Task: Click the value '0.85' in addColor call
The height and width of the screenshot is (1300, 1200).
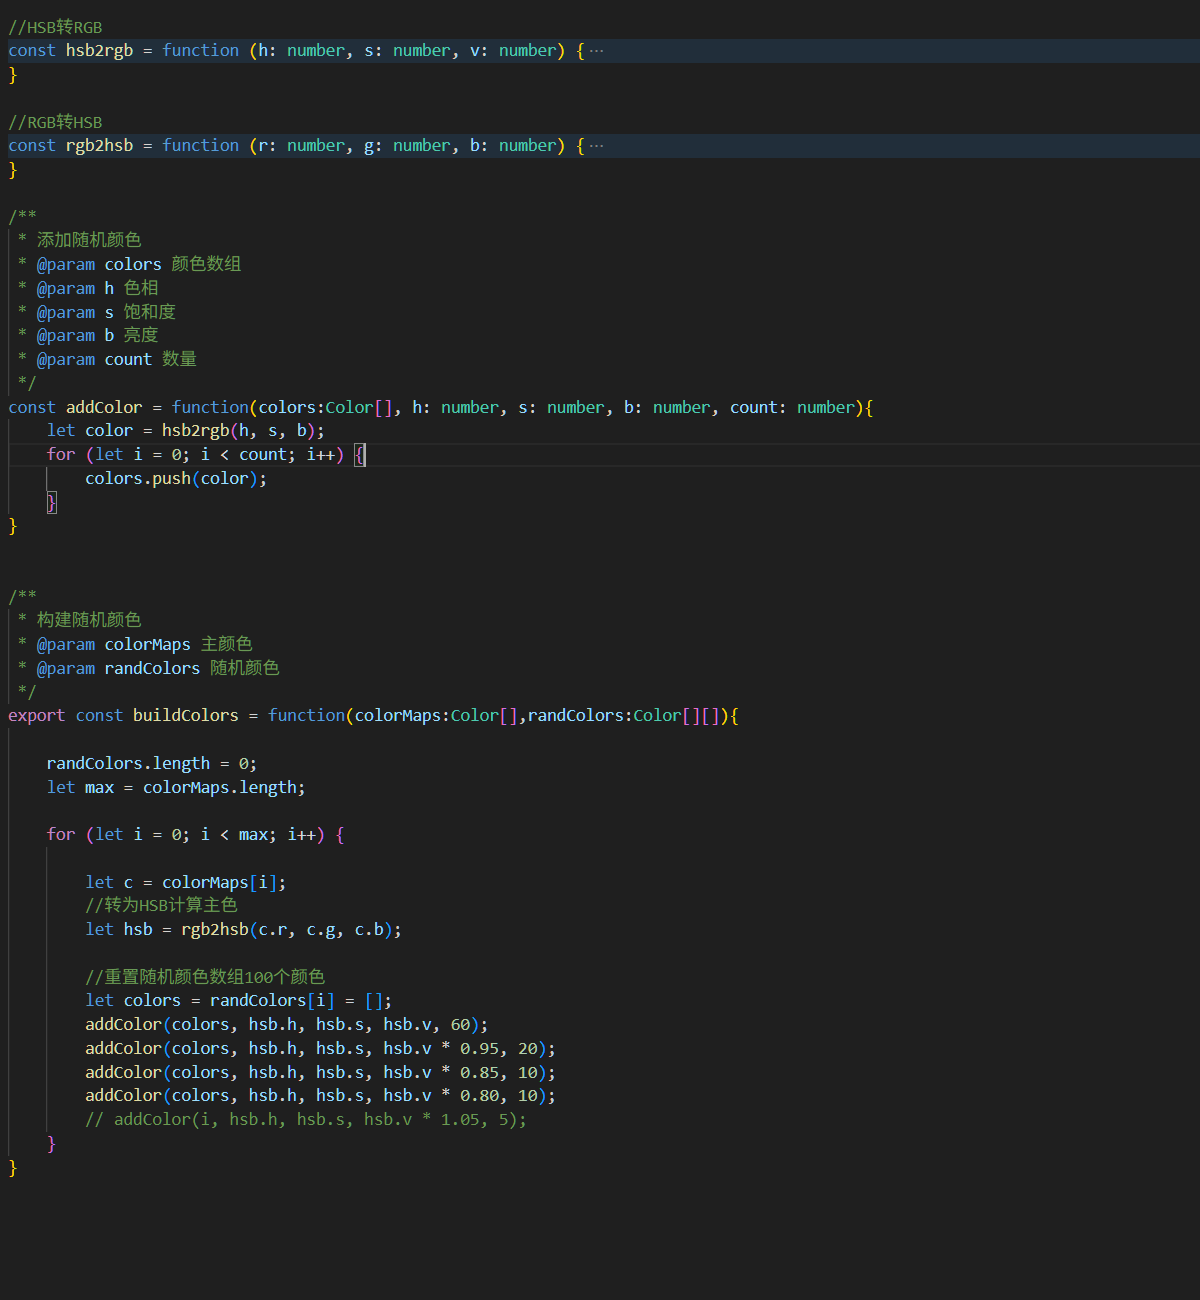Action: coord(479,1073)
